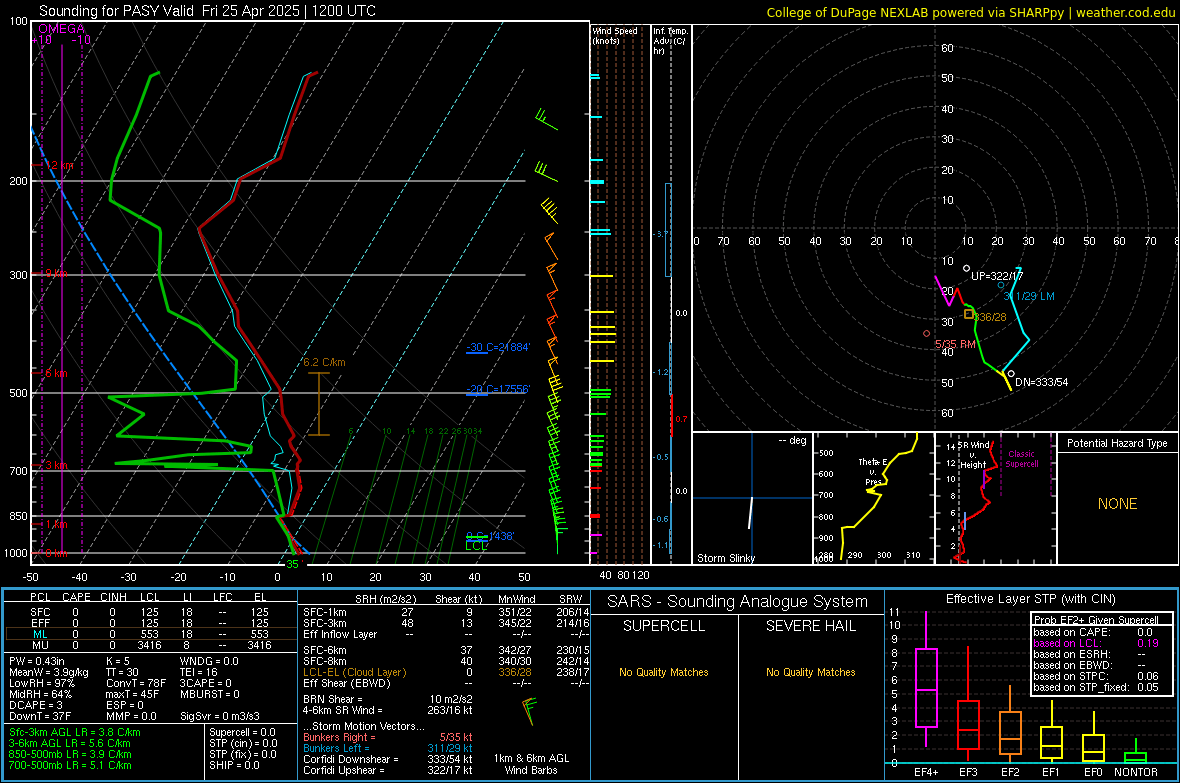The height and width of the screenshot is (783, 1180).
Task: Select the magenta 'based on LCL:' row
Action: pyautogui.click(x=1096, y=643)
